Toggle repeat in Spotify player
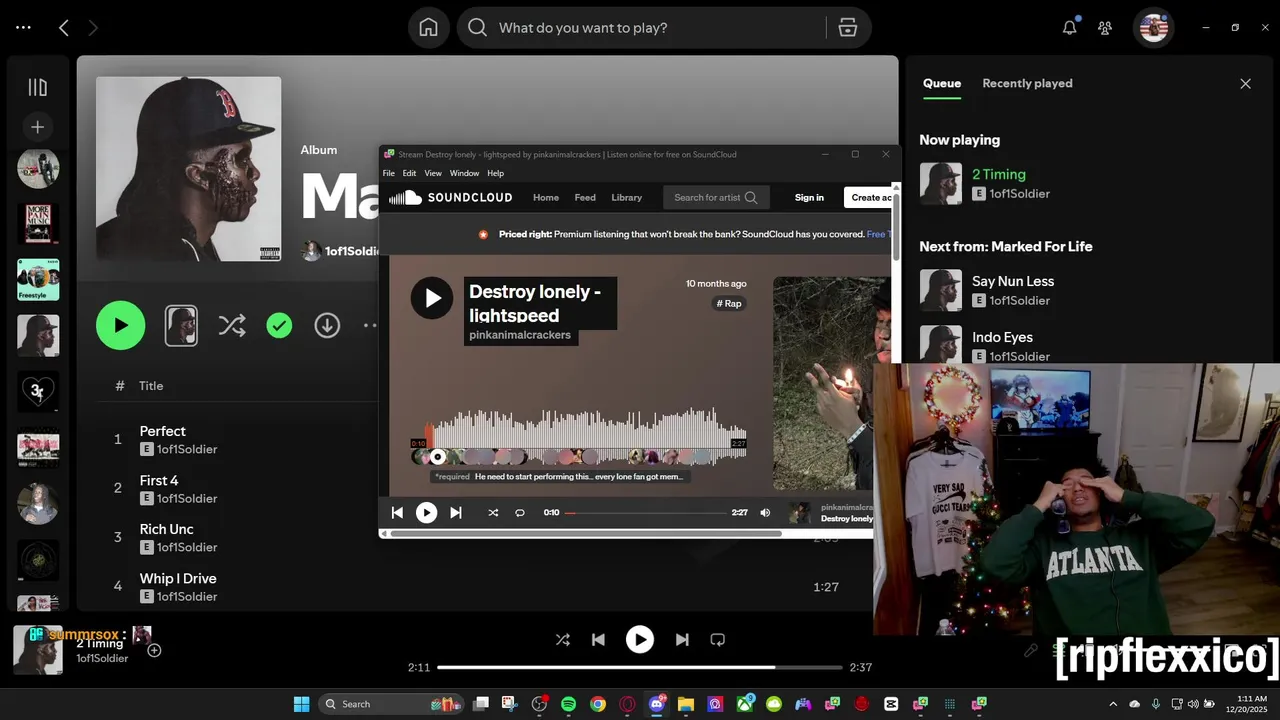1280x720 pixels. point(717,640)
